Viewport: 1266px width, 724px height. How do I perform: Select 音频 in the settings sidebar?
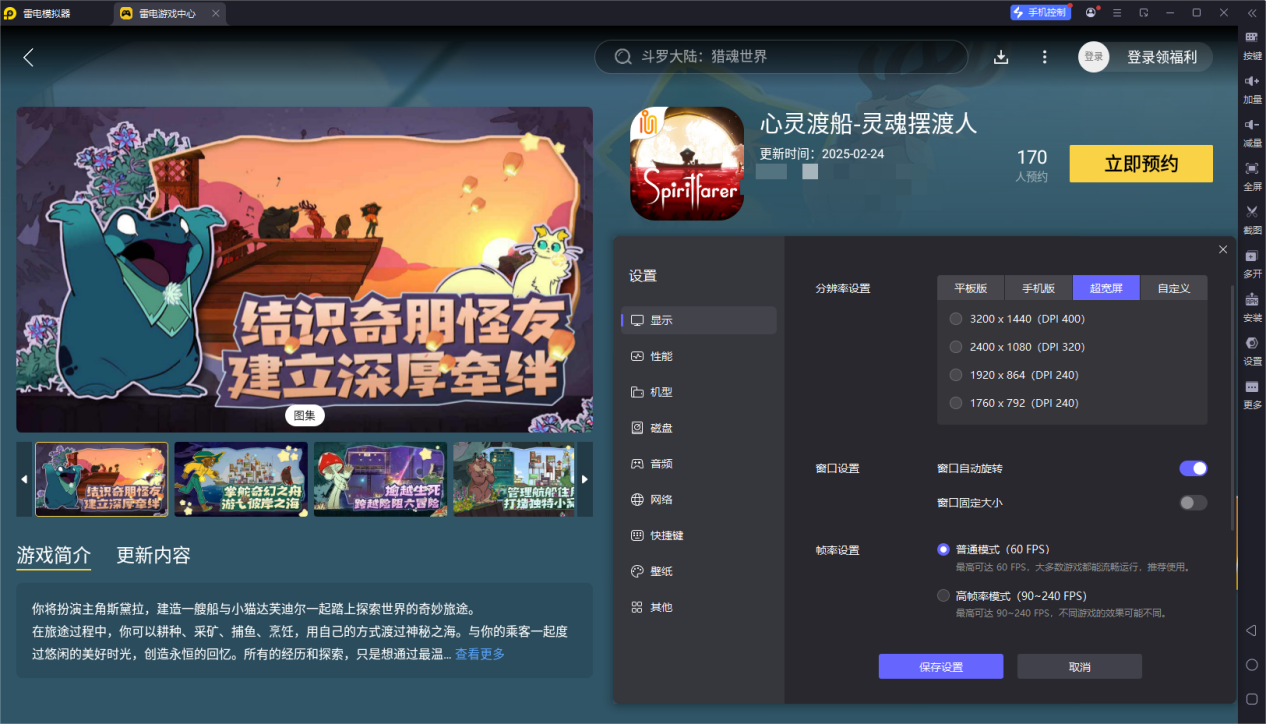click(x=663, y=463)
